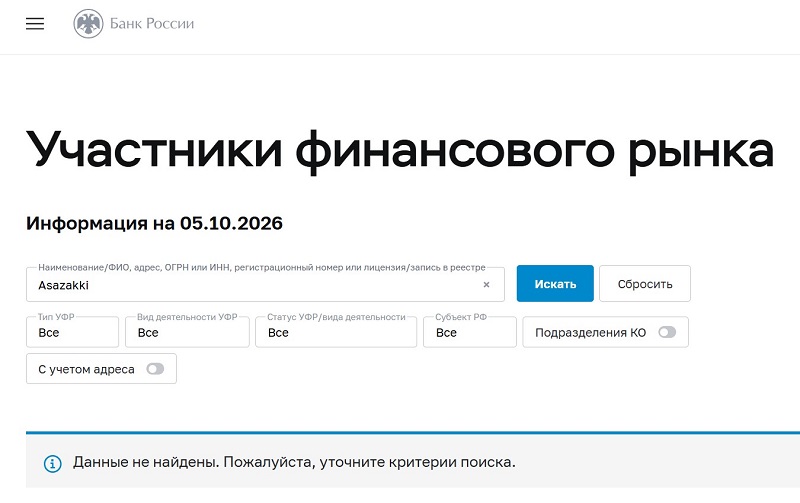Image resolution: width=800 pixels, height=503 pixels.
Task: Click the Bank of Russia emblem logo
Action: tap(88, 24)
